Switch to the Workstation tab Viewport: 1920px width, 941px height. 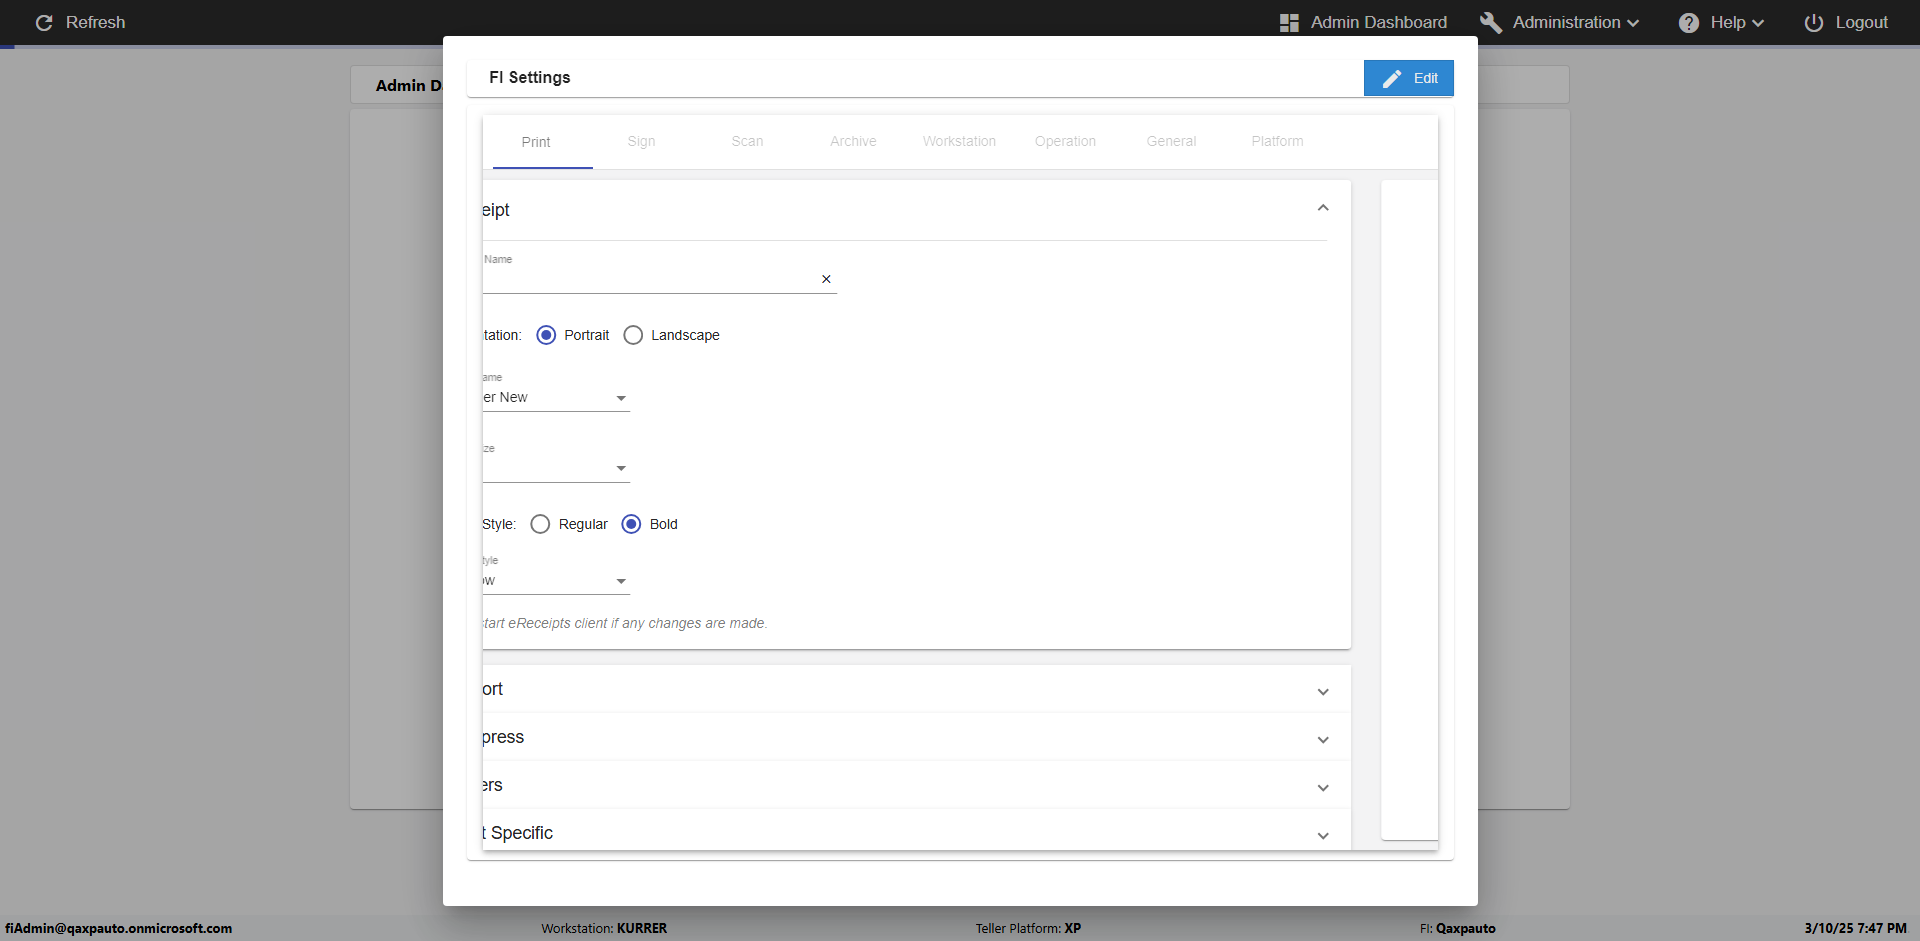point(959,141)
